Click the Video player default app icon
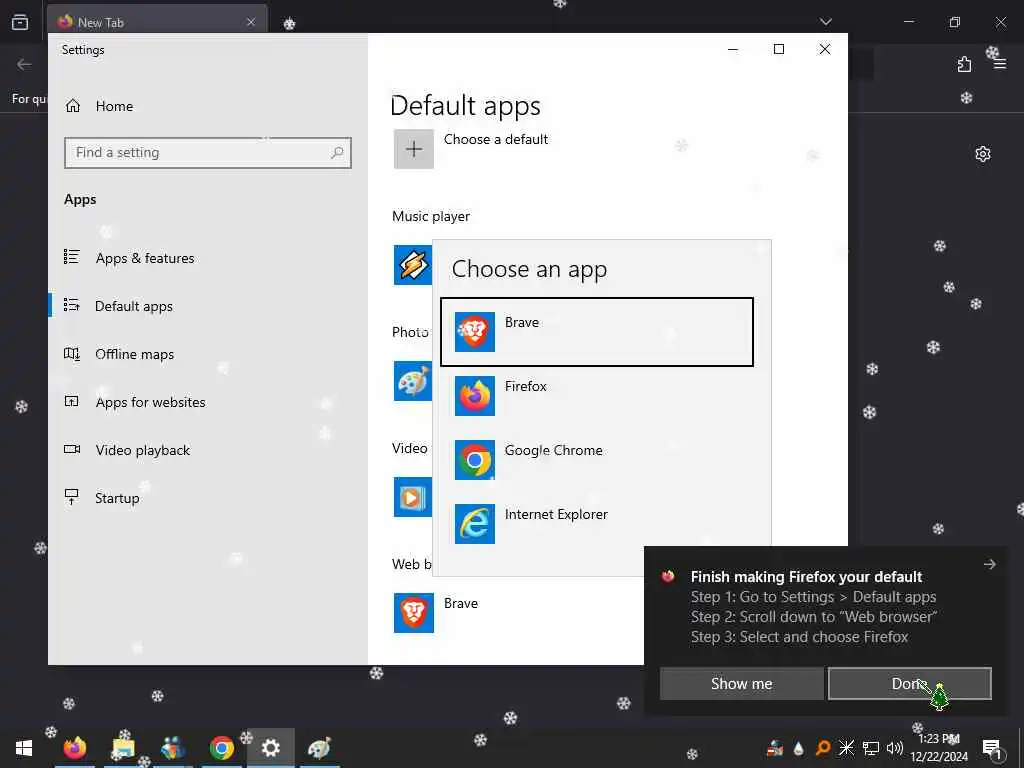The width and height of the screenshot is (1024, 768). pyautogui.click(x=413, y=497)
